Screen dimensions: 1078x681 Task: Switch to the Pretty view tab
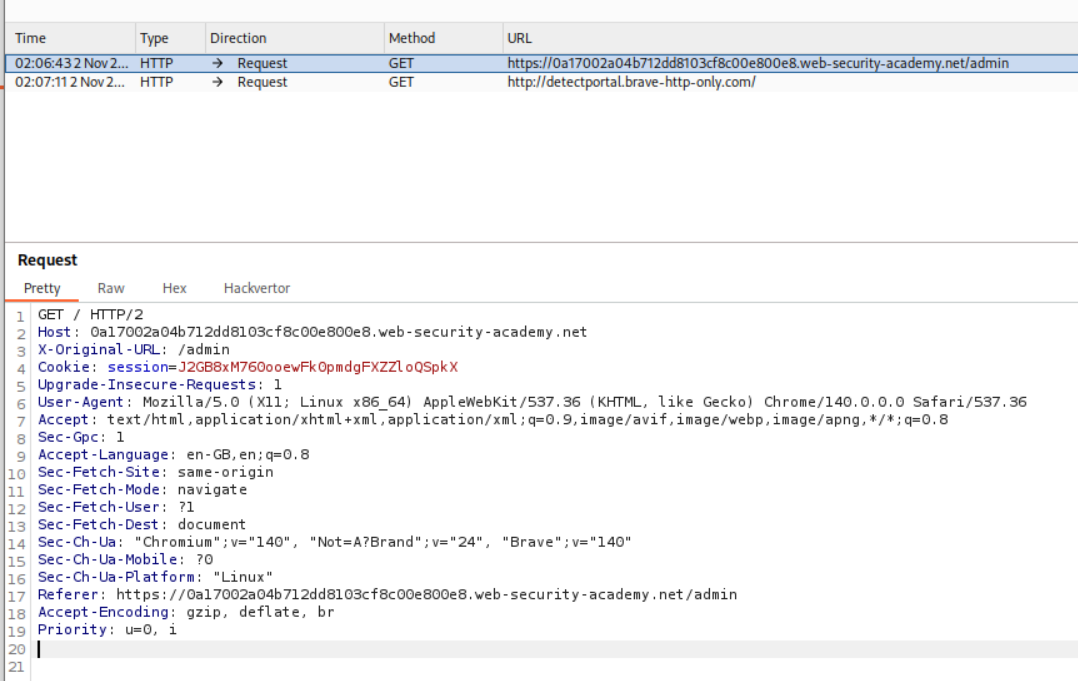[42, 288]
